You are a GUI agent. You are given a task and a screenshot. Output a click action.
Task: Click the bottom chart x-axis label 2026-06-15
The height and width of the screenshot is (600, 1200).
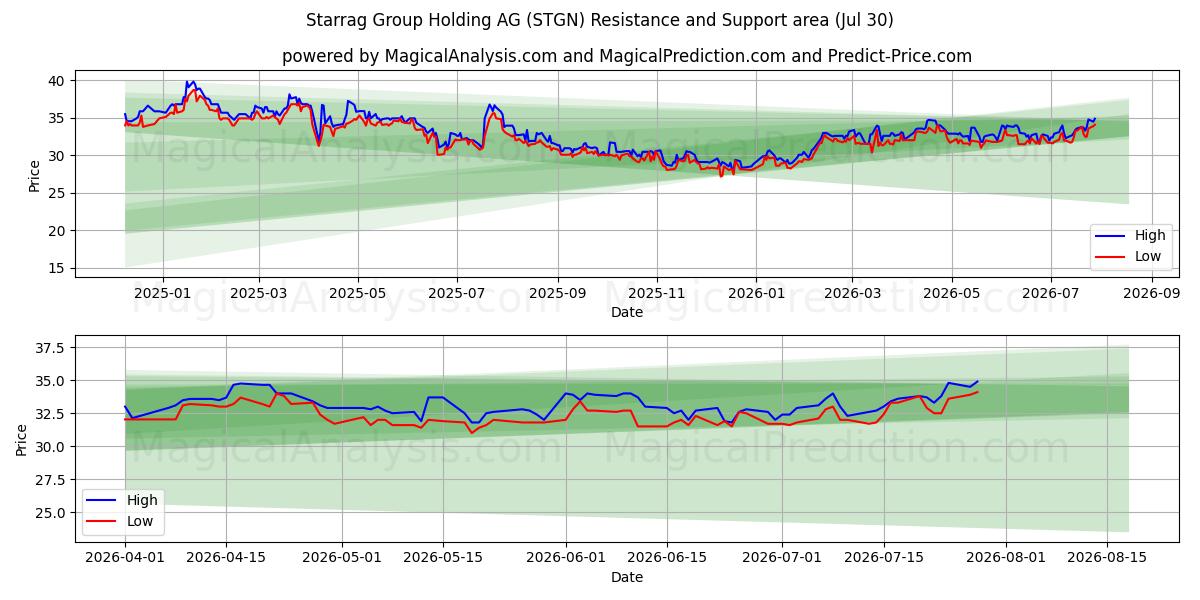pyautogui.click(x=667, y=558)
